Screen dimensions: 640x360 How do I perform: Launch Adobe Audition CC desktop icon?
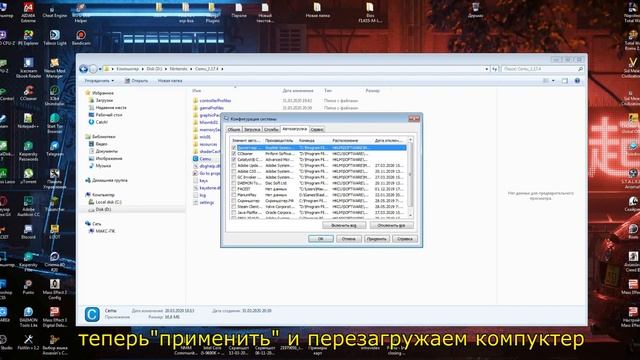tap(28, 207)
